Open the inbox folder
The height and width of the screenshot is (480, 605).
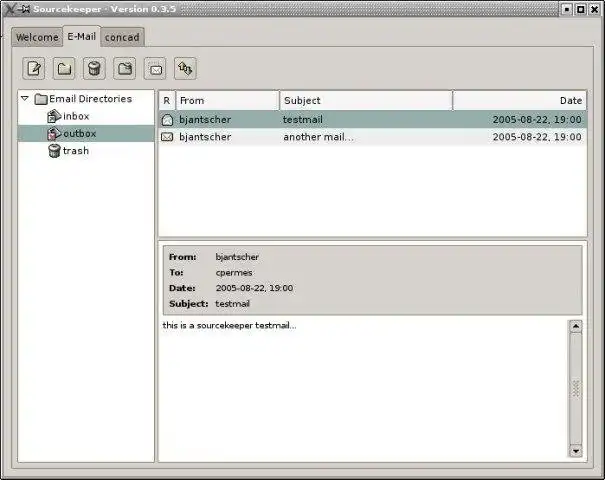point(76,116)
